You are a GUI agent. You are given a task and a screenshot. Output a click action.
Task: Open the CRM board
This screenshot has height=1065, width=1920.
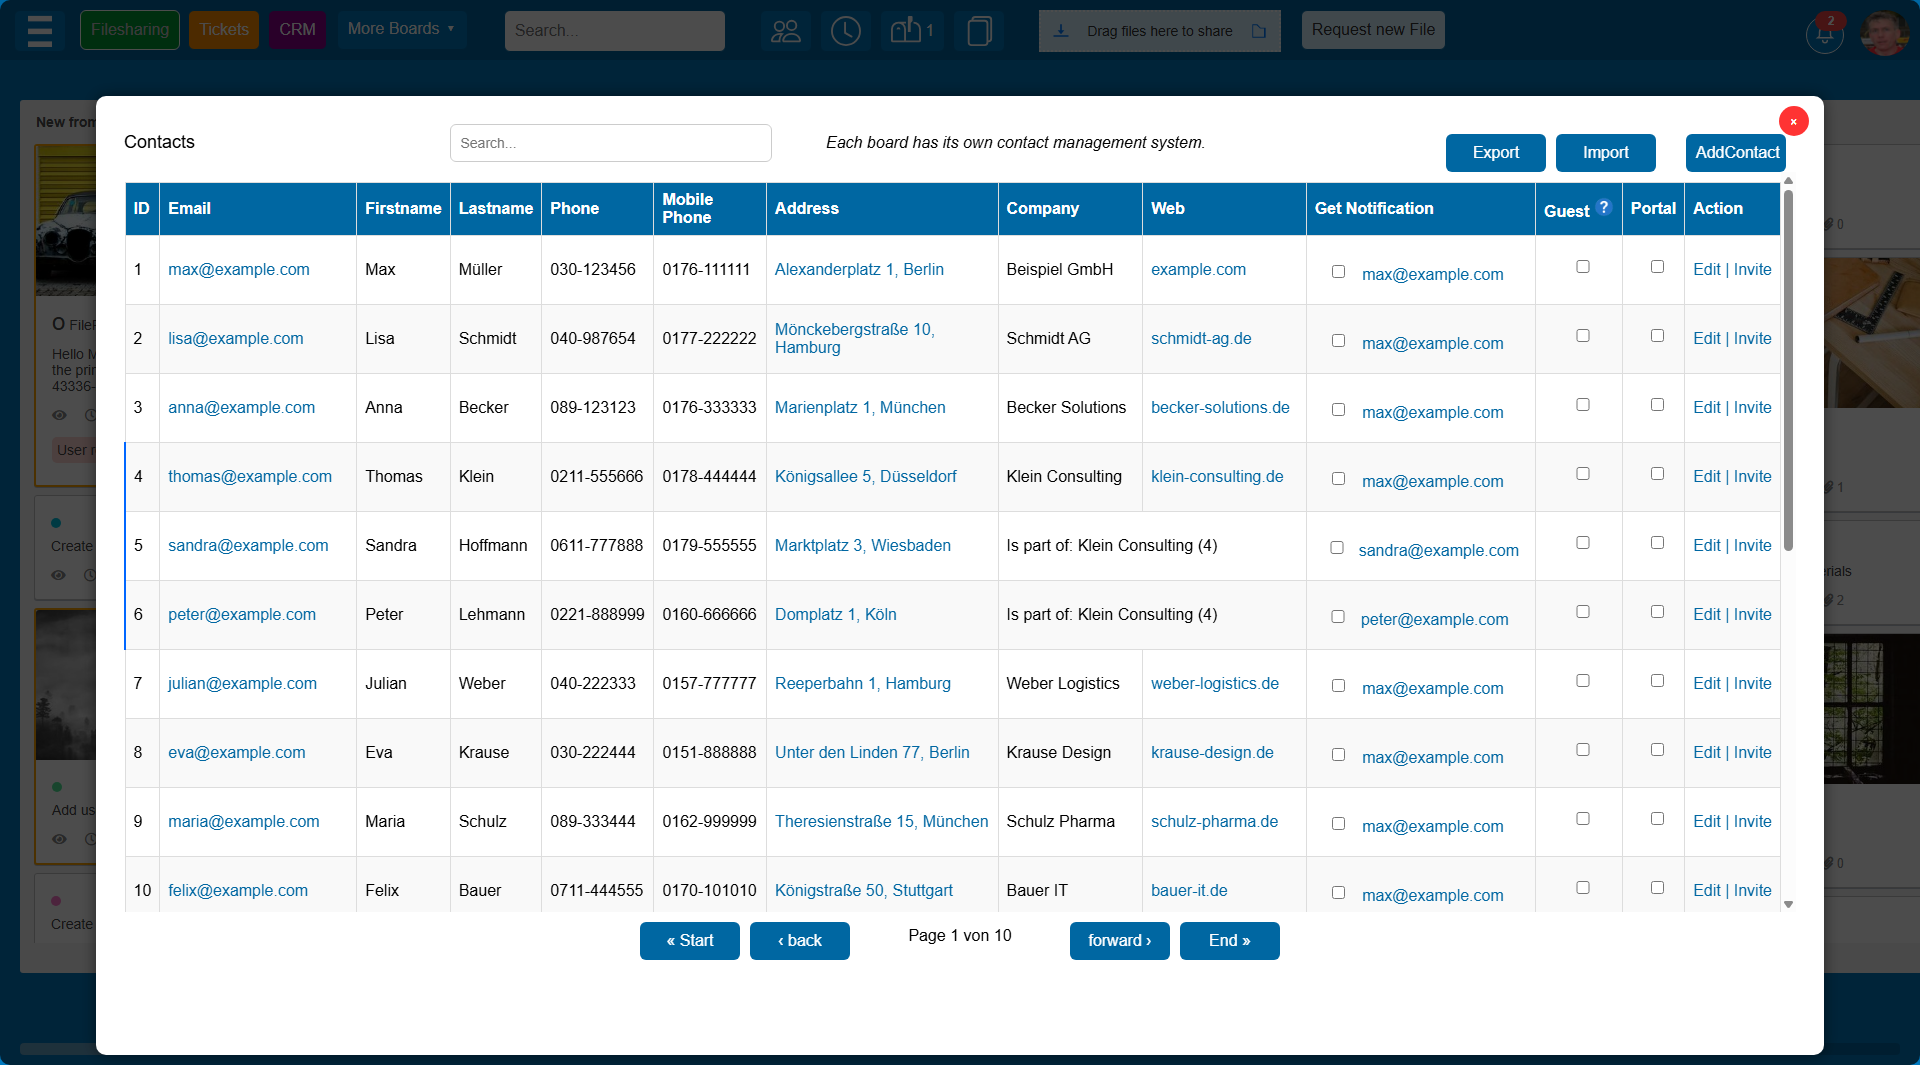(296, 29)
